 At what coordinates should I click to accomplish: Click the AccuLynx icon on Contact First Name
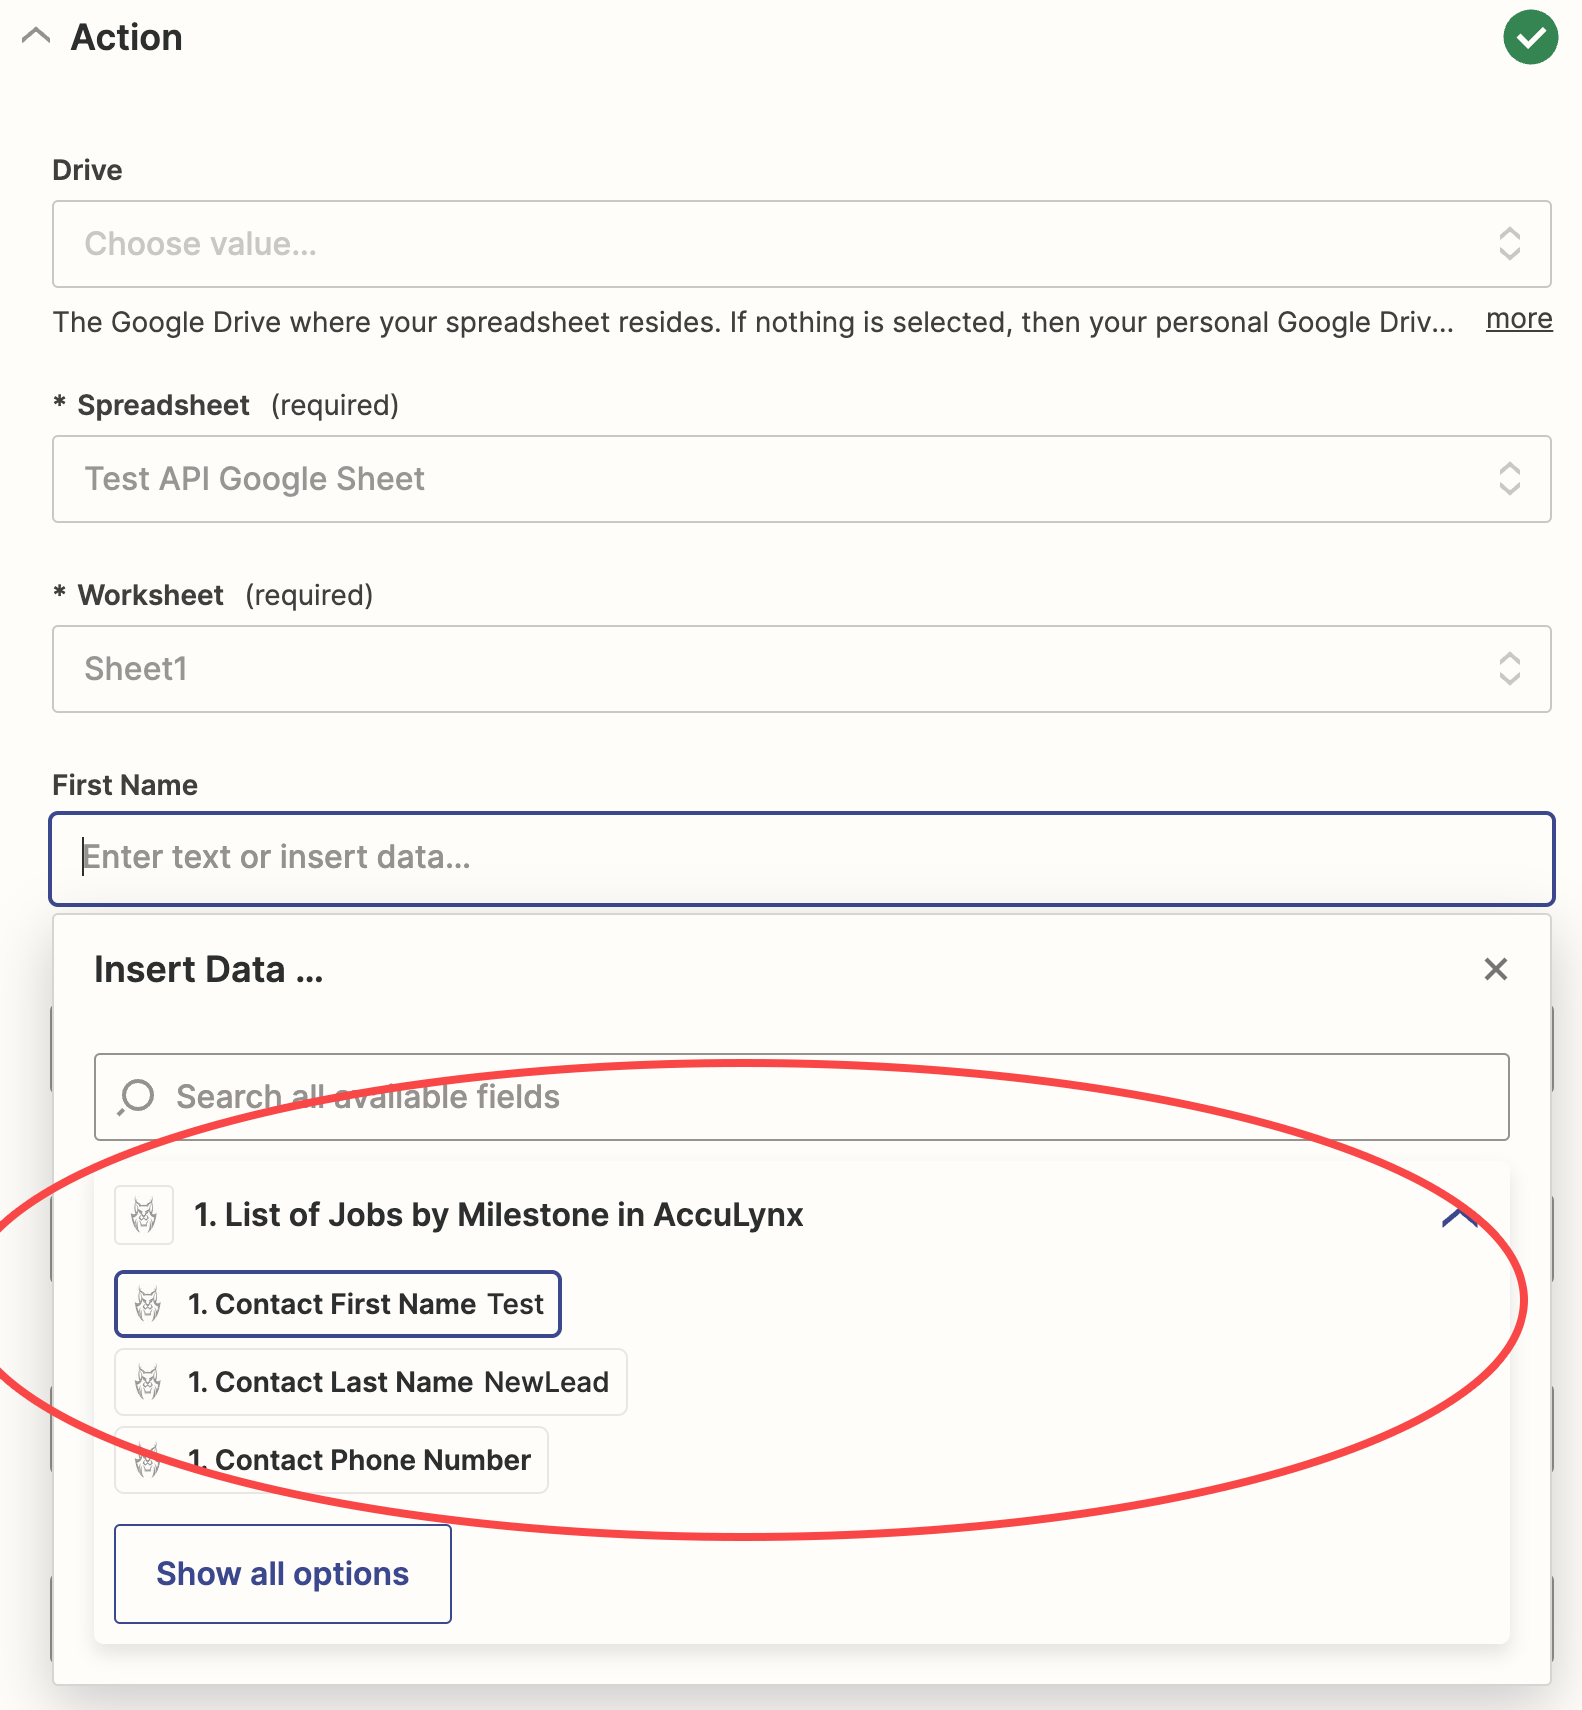tap(148, 1304)
